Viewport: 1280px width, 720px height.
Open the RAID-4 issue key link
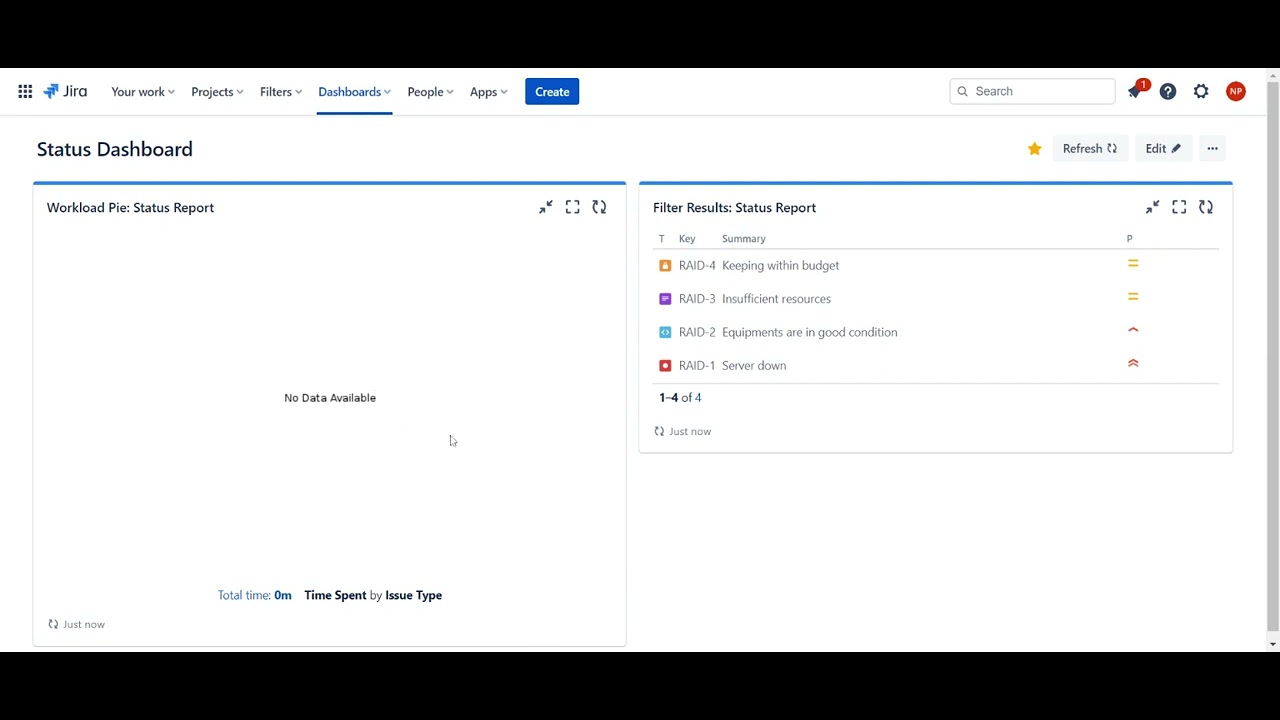click(697, 266)
